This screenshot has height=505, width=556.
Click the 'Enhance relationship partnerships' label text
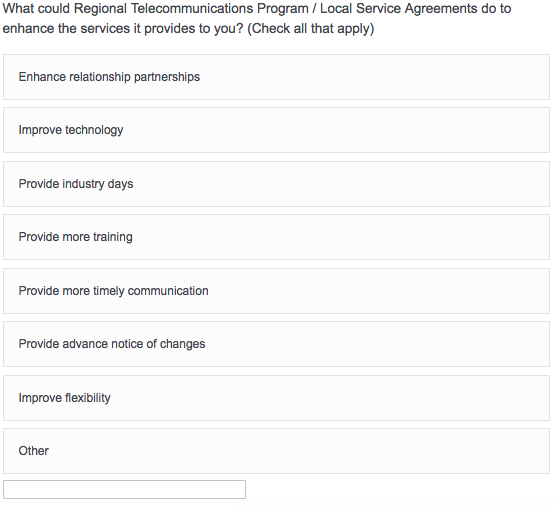point(109,77)
